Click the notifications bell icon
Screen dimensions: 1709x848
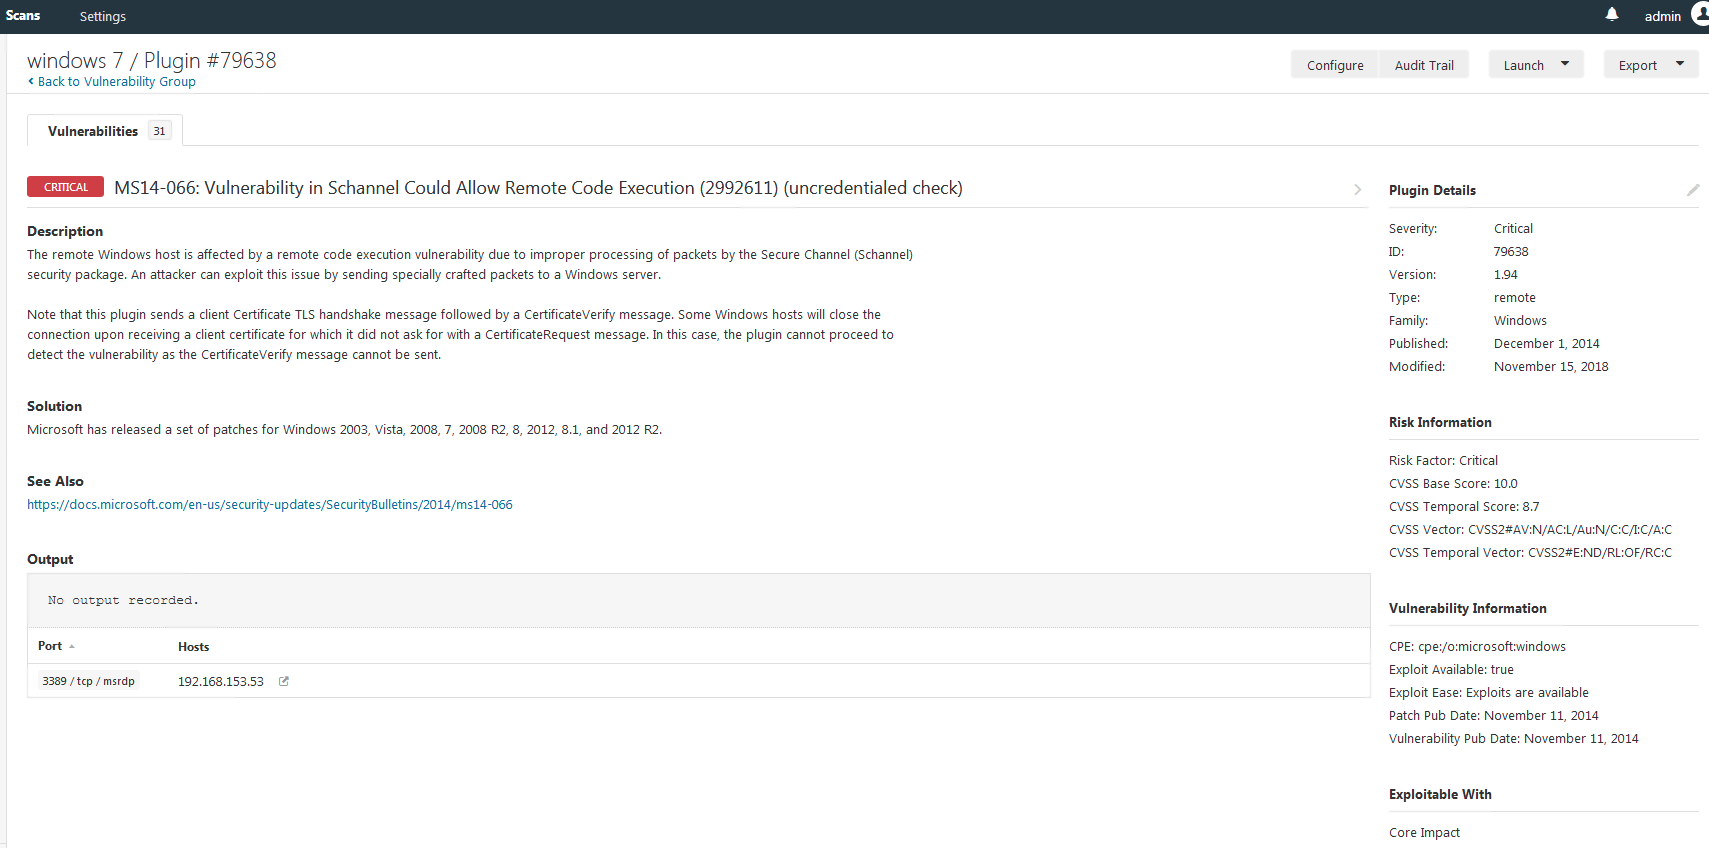(x=1612, y=14)
